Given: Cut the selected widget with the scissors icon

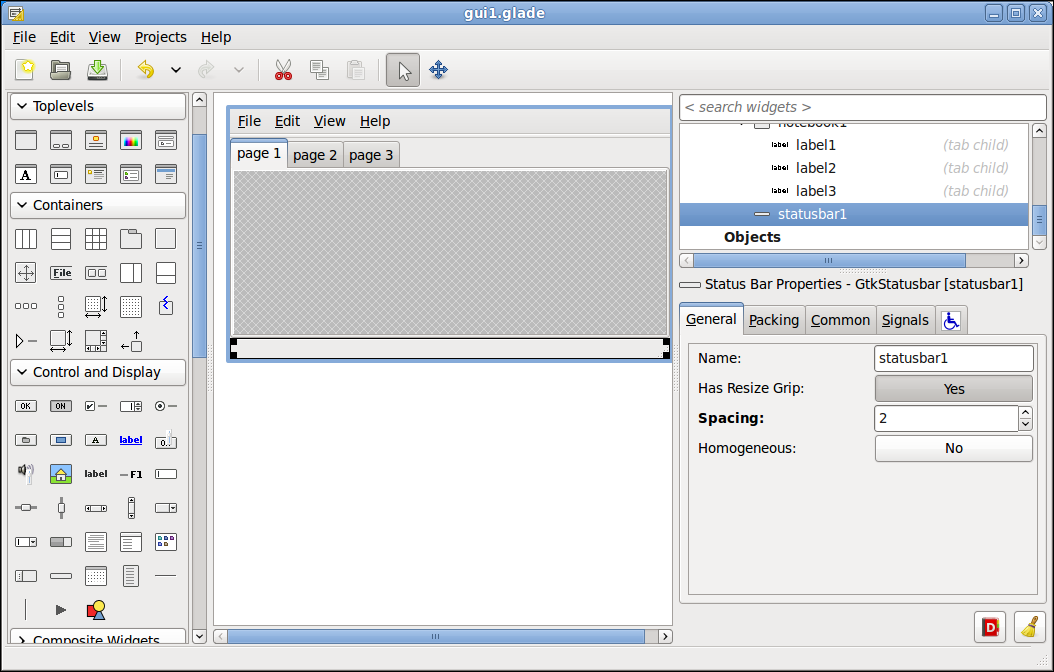Looking at the screenshot, I should pos(284,70).
